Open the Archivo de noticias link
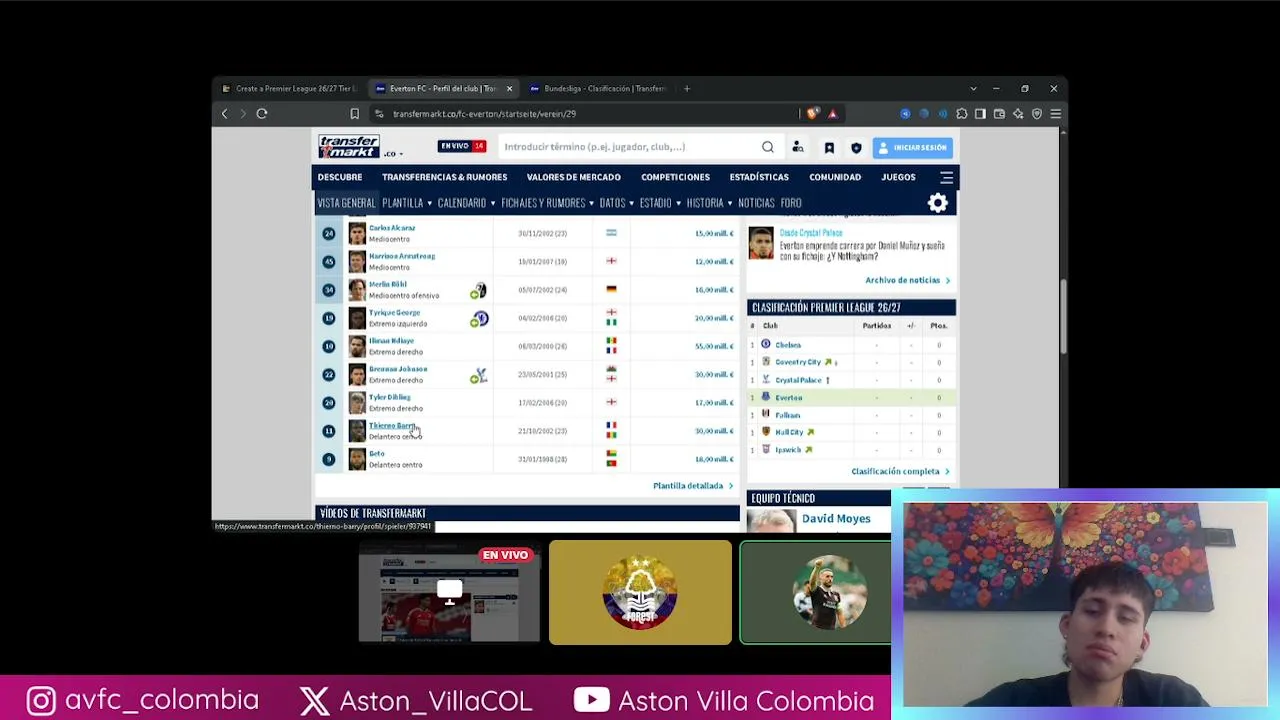Image resolution: width=1280 pixels, height=720 pixels. pyautogui.click(x=907, y=280)
